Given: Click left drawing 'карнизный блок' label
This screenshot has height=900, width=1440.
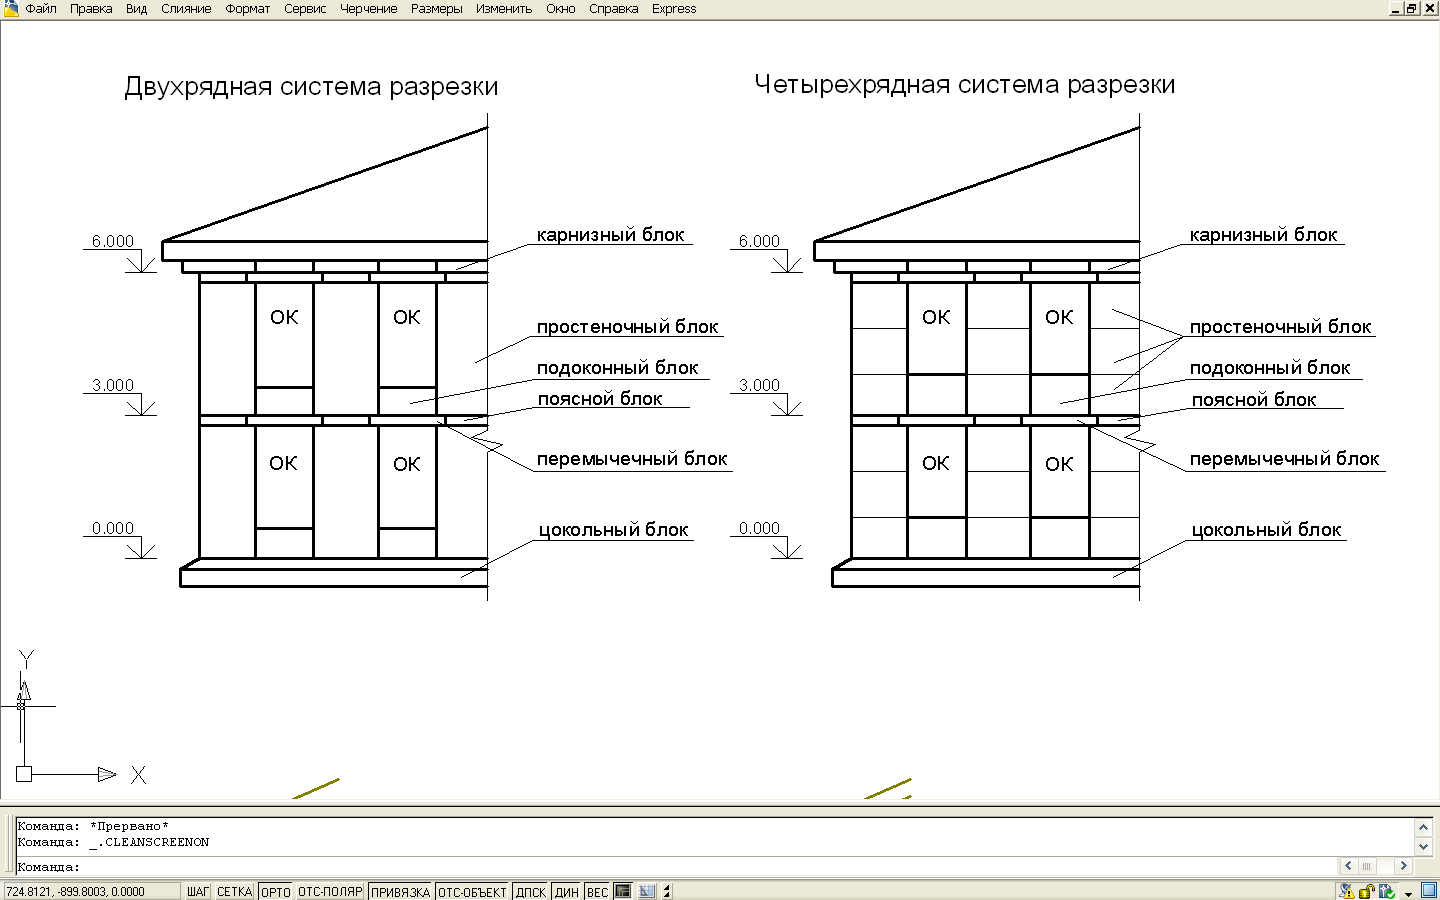Looking at the screenshot, I should tap(610, 235).
